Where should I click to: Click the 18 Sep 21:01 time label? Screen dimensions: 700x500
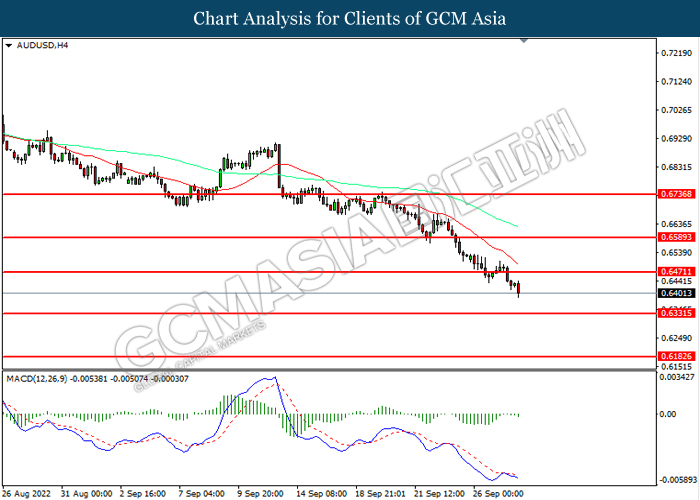click(x=380, y=494)
